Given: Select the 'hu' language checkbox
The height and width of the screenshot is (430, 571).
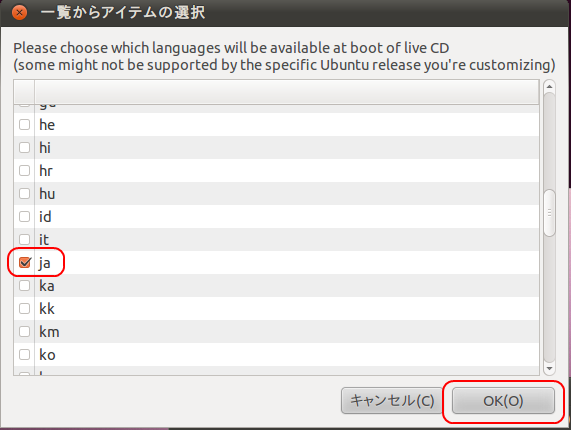Looking at the screenshot, I should pyautogui.click(x=24, y=193).
